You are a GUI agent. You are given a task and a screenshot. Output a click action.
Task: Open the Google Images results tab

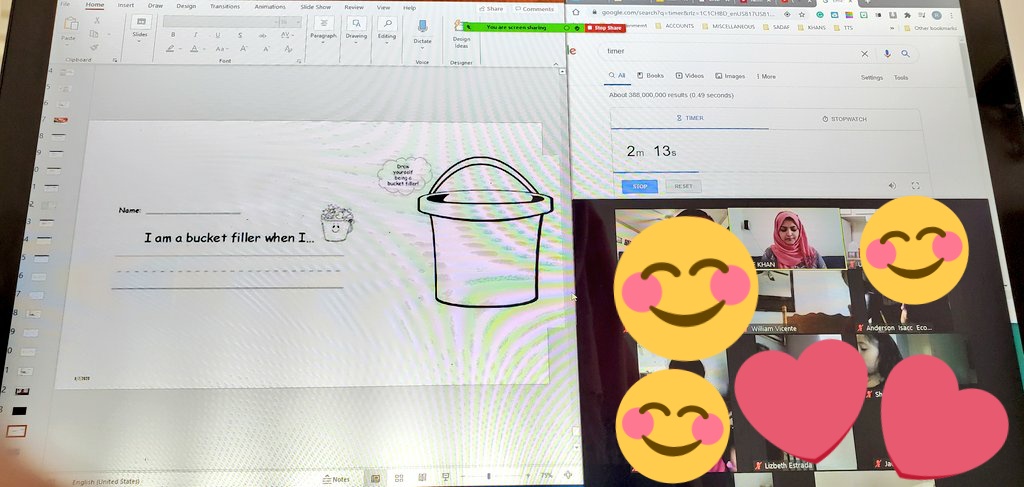[730, 76]
